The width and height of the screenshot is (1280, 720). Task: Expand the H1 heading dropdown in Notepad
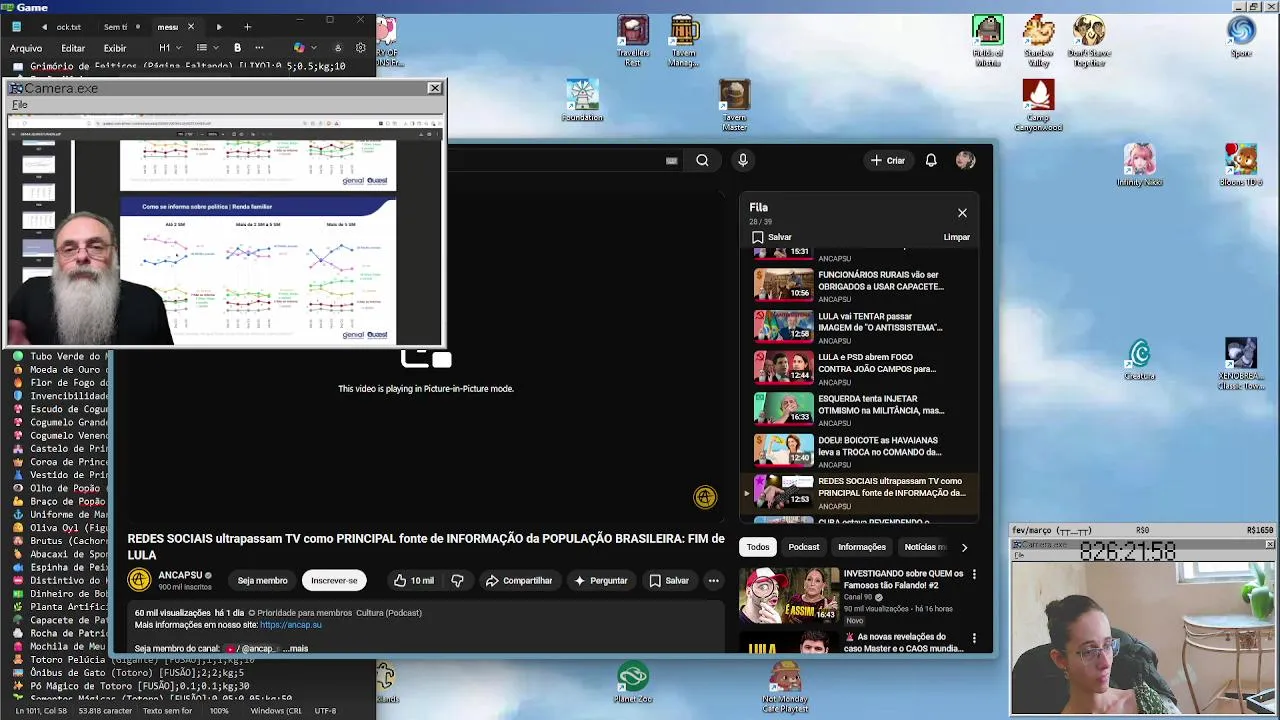(170, 48)
